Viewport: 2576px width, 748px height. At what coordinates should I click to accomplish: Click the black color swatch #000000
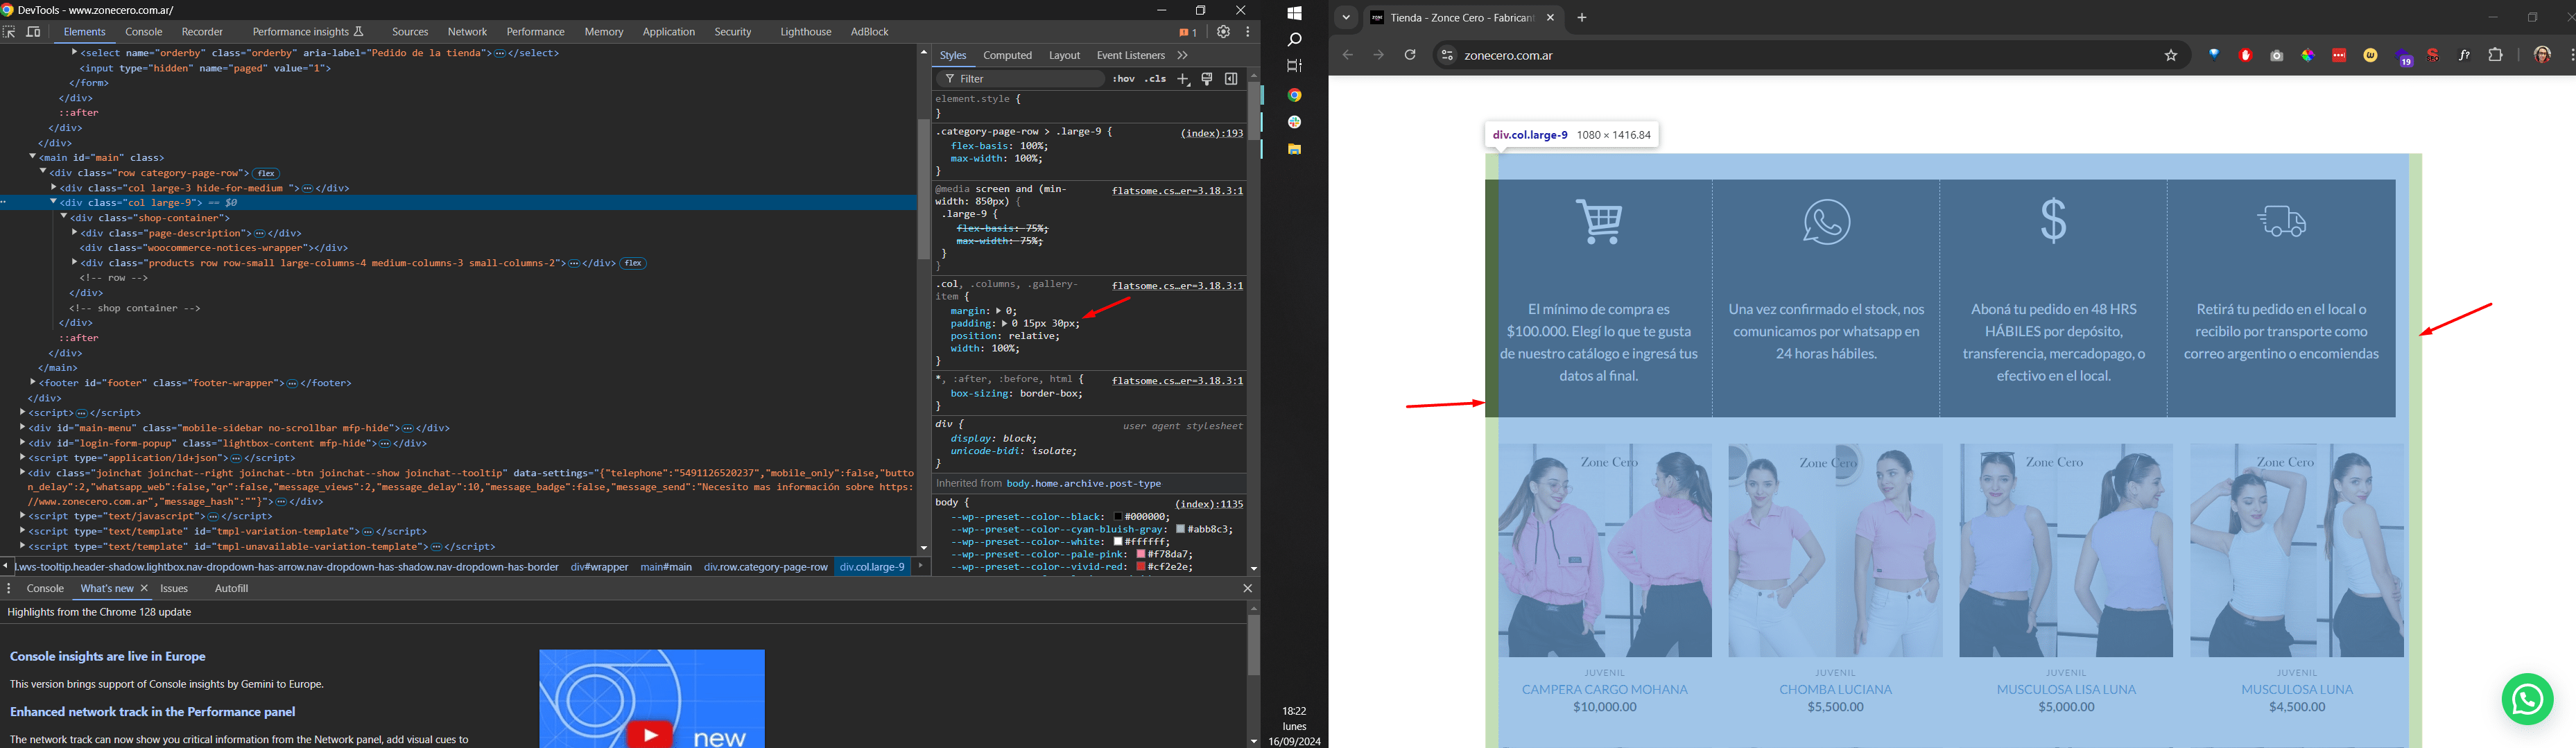pyautogui.click(x=1118, y=517)
